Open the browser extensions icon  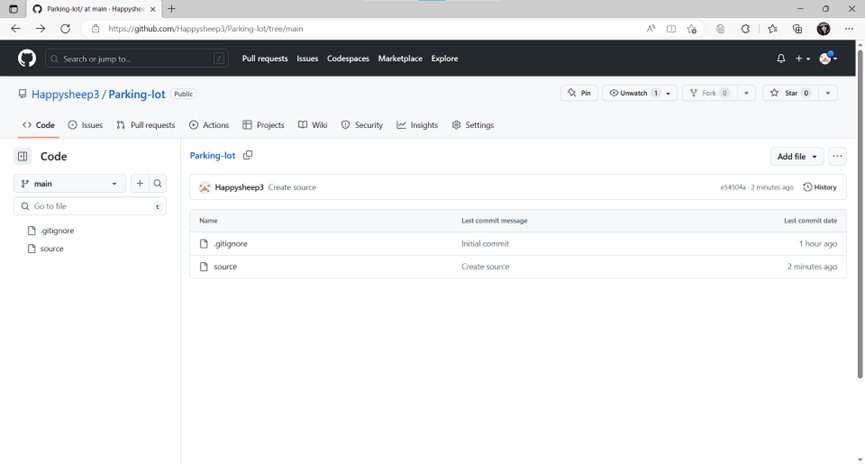click(745, 29)
